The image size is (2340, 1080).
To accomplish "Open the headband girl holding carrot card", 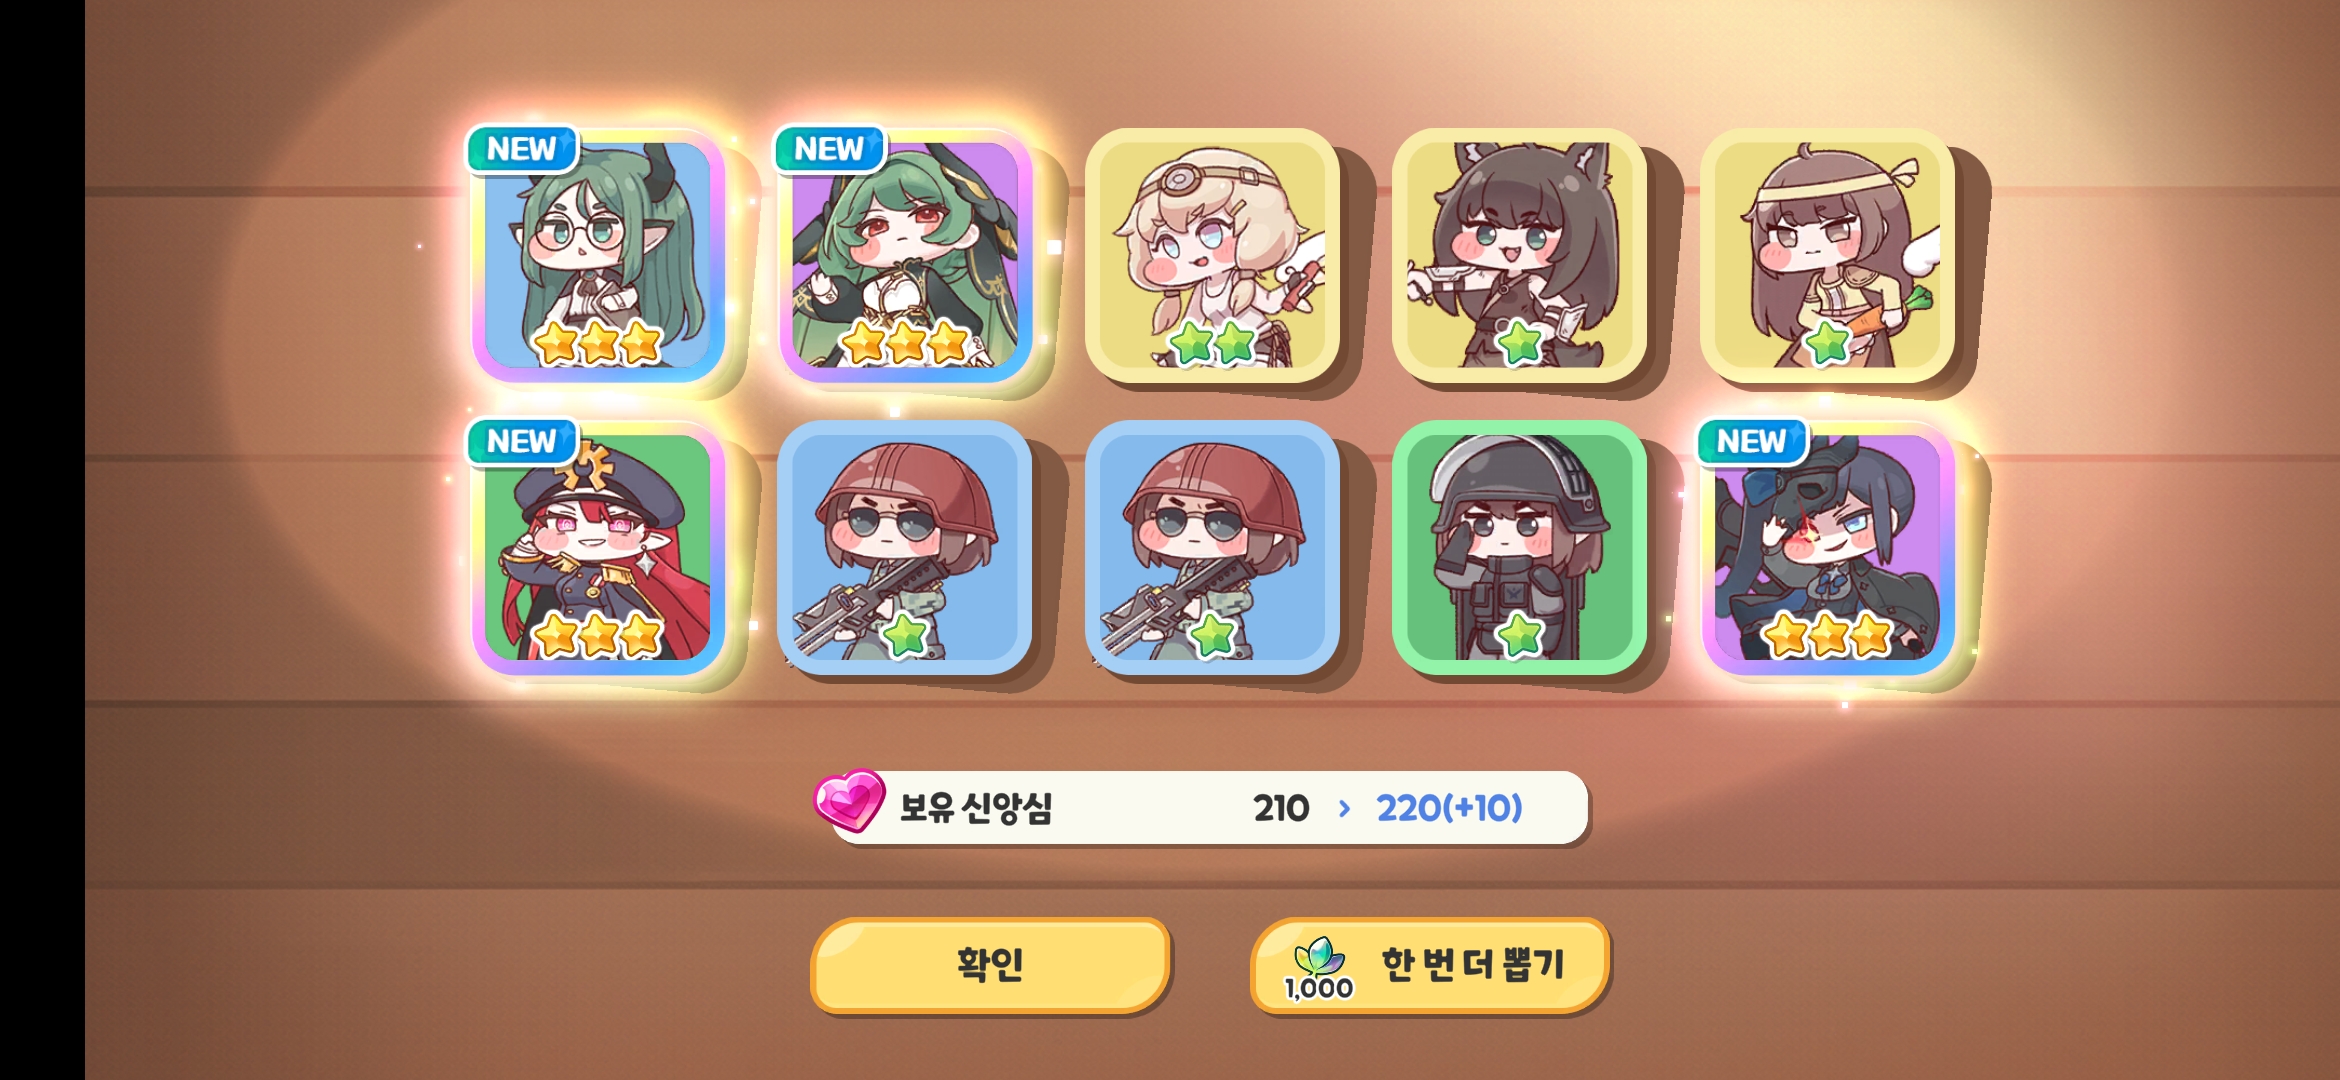I will 1827,255.
